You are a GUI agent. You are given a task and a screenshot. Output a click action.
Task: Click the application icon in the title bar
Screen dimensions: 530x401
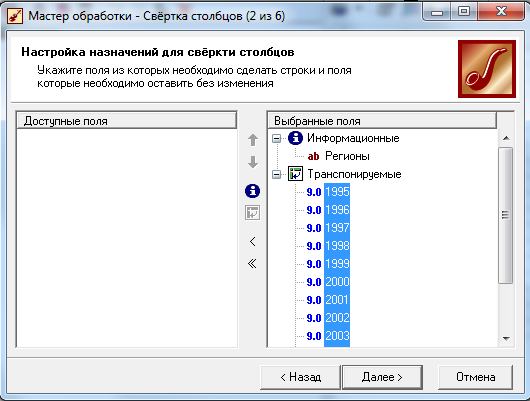pos(15,16)
